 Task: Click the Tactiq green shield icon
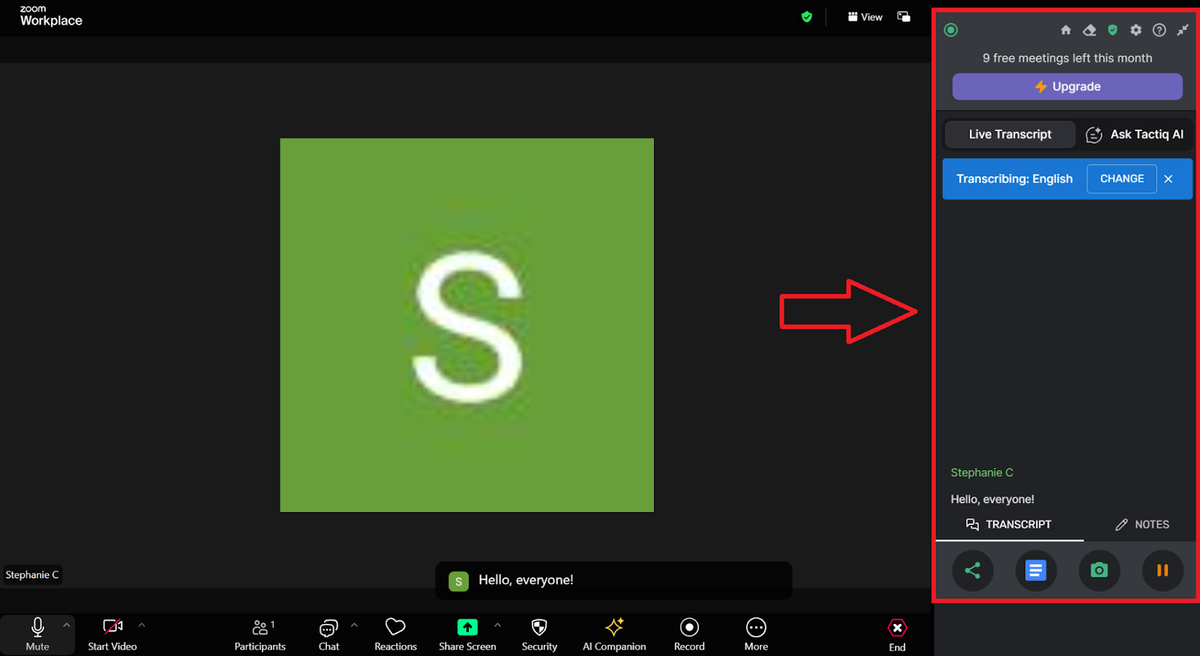tap(1112, 30)
